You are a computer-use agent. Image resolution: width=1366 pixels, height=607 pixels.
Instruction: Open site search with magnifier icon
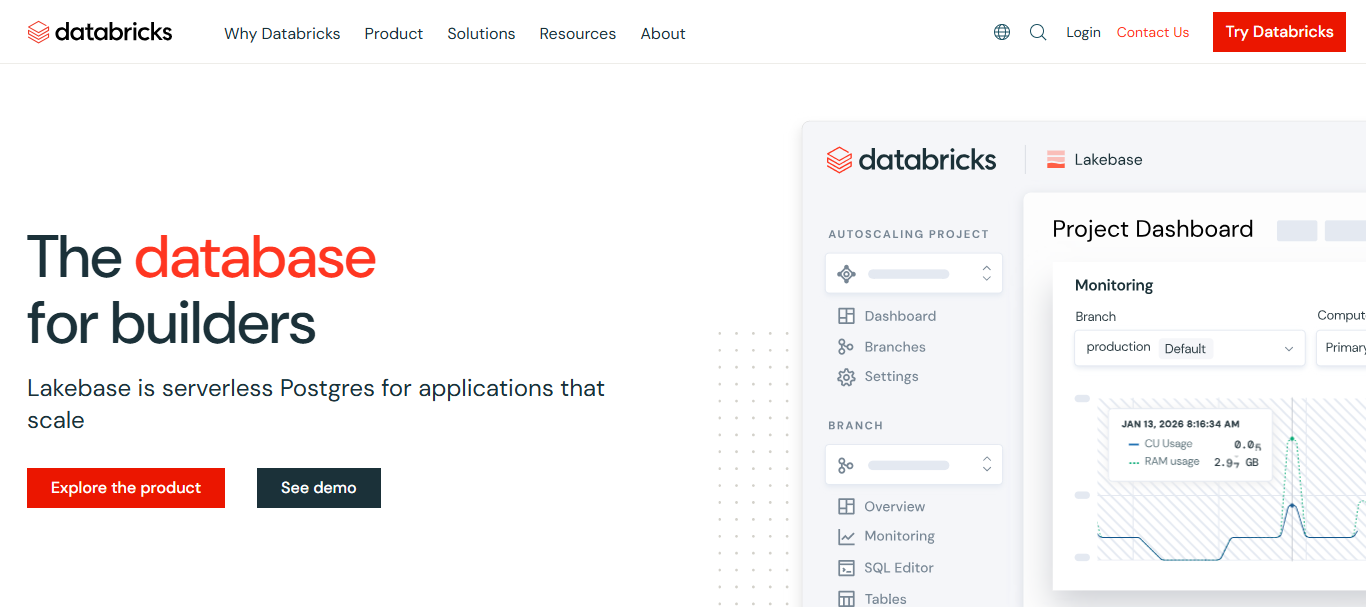point(1038,32)
